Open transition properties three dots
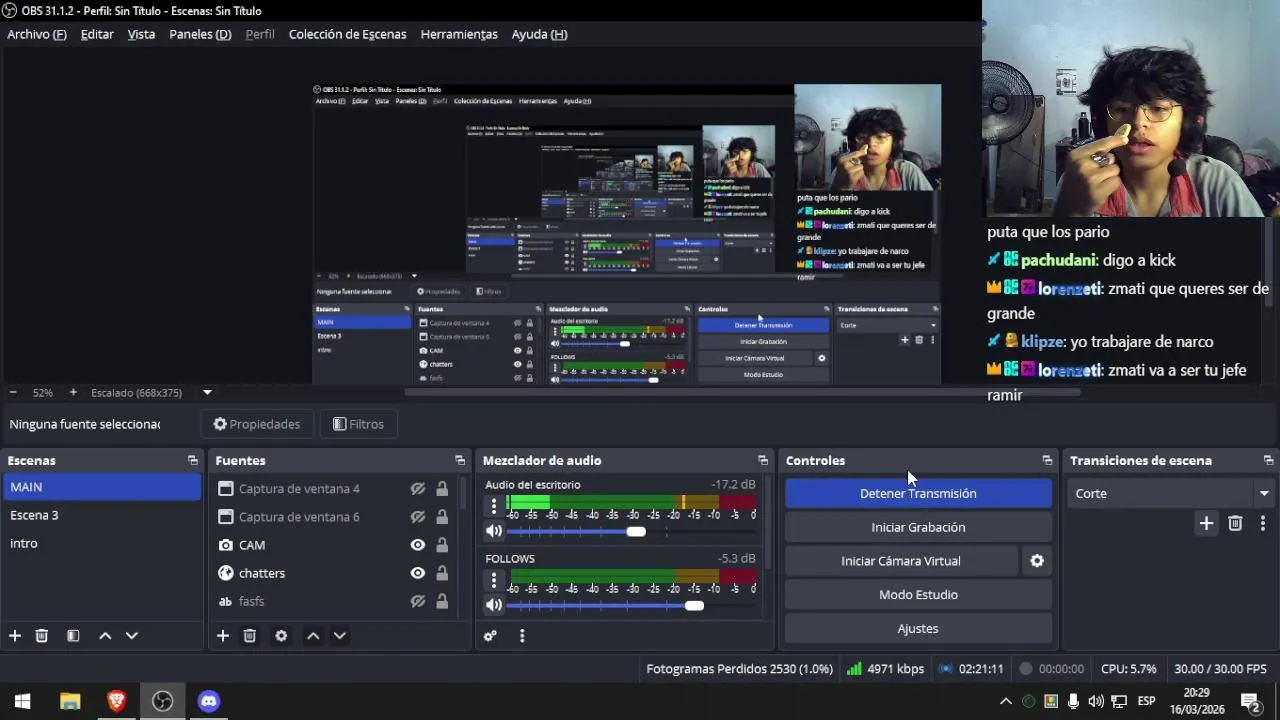This screenshot has height=720, width=1280. [1263, 523]
